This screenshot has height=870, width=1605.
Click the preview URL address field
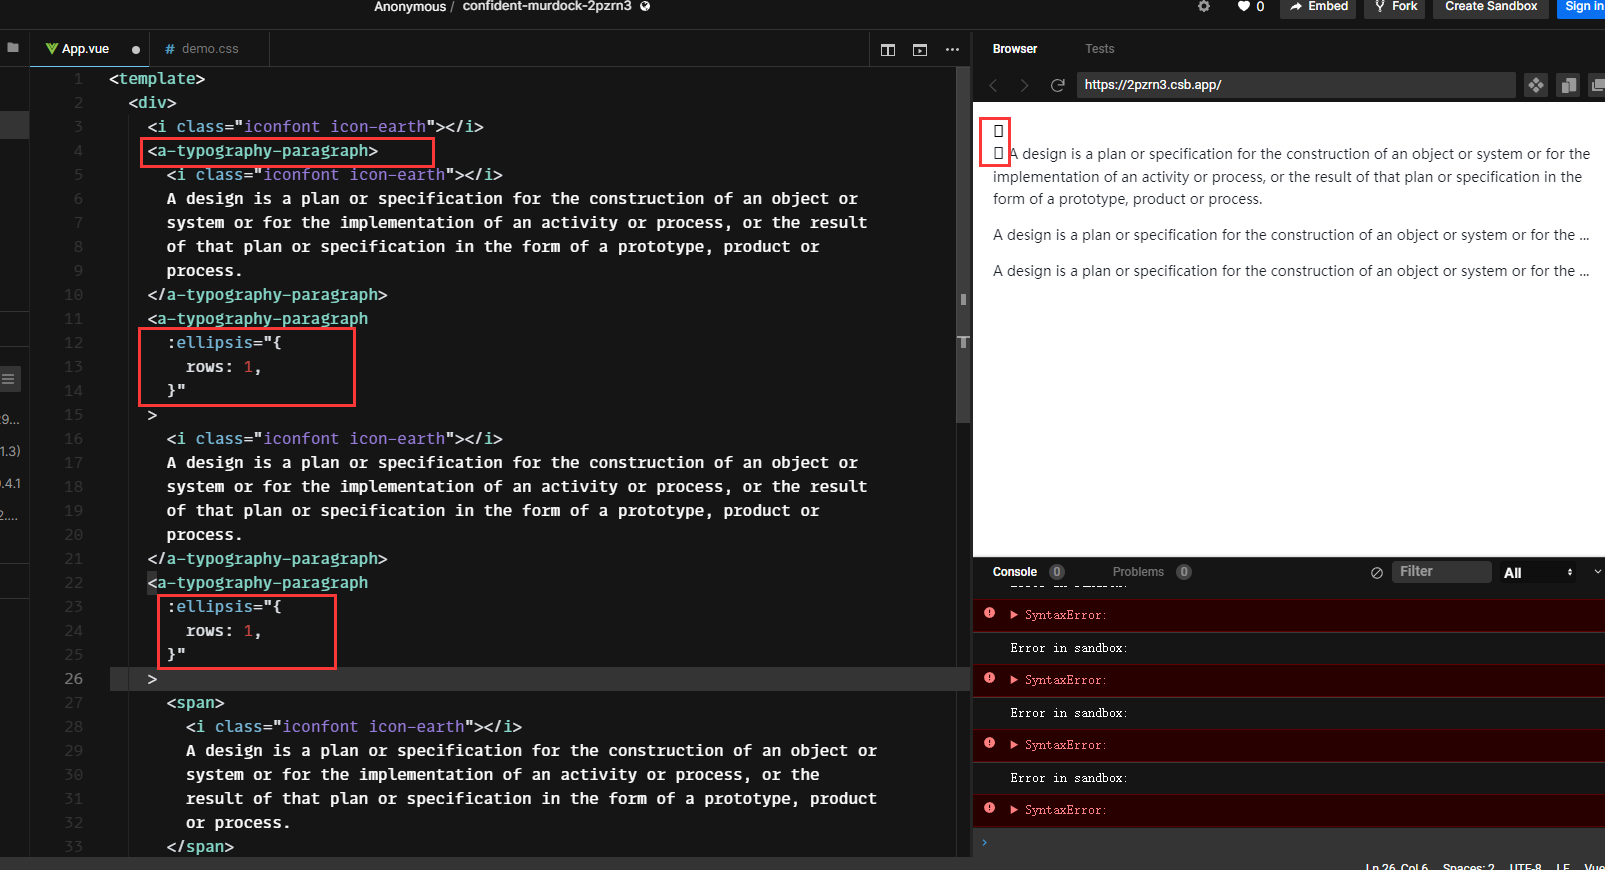tap(1296, 85)
